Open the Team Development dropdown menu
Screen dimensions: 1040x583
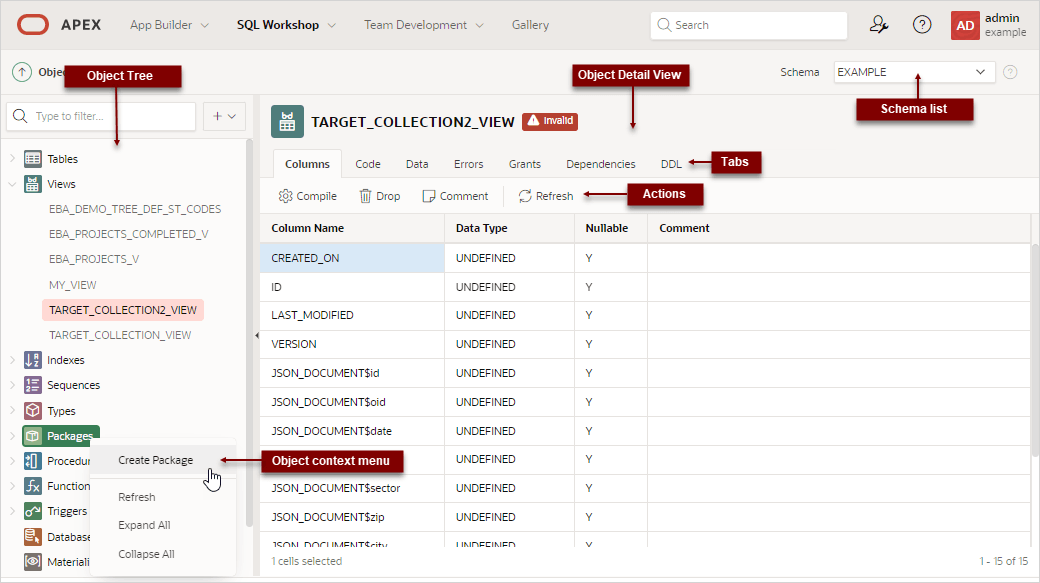tap(423, 25)
